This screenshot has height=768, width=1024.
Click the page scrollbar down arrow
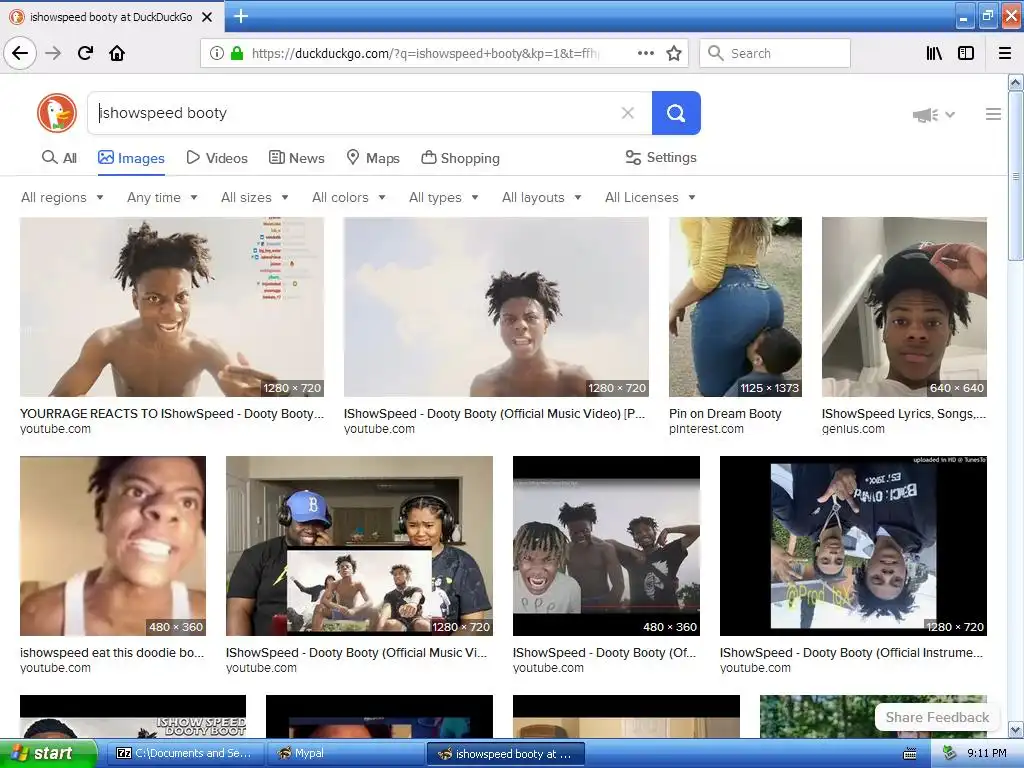[1016, 729]
